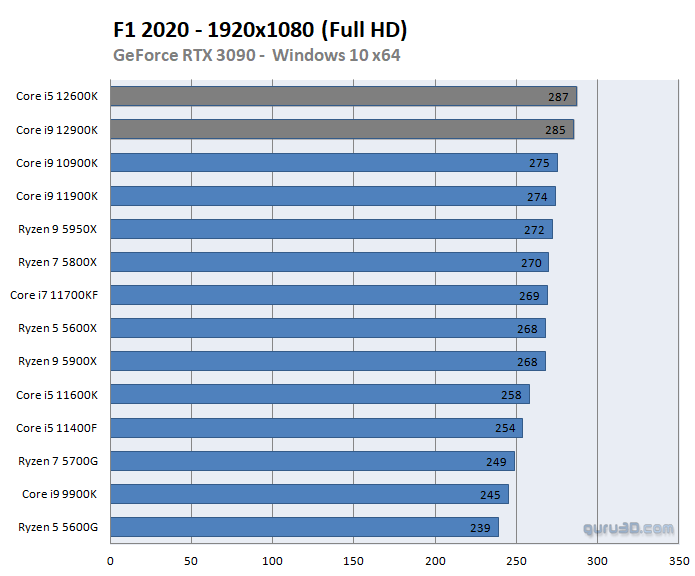Click the value 269 on the bar
The width and height of the screenshot is (695, 576).
[529, 296]
